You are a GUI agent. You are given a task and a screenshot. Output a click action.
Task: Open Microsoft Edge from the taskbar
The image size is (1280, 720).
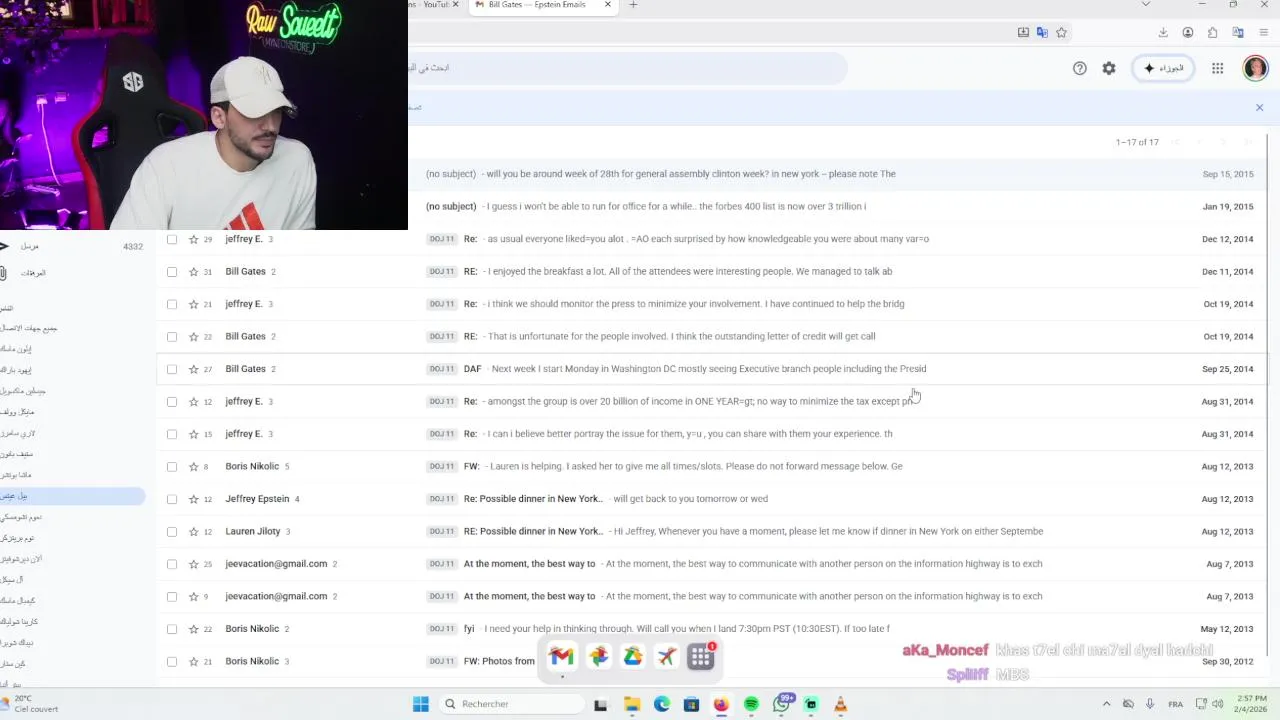[662, 704]
